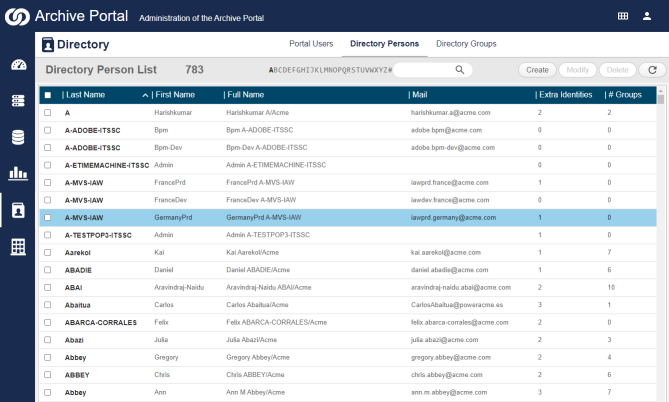Click iawdev.france@acme.com mail cell
The width and height of the screenshot is (669, 402).
tap(450, 200)
